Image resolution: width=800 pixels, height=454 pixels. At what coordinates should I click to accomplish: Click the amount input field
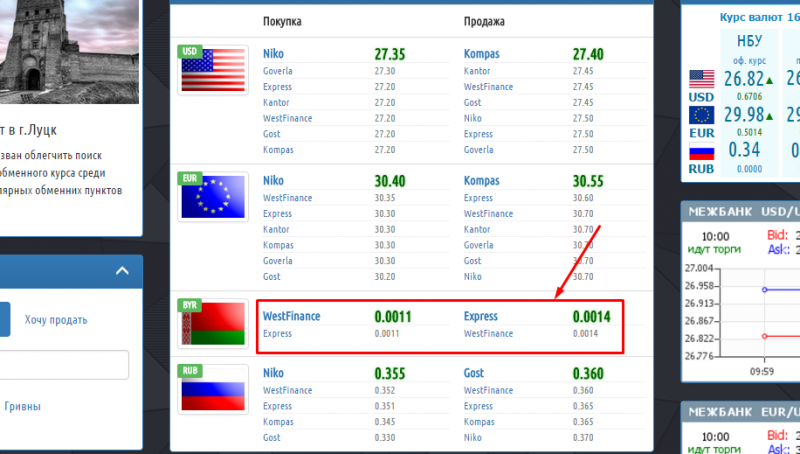click(64, 365)
